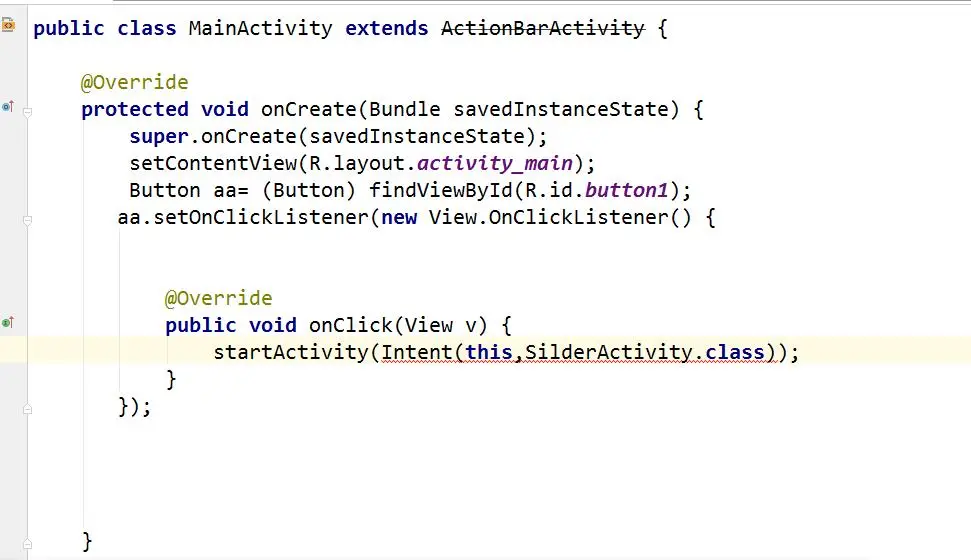This screenshot has height=560, width=971.
Task: Click the italic button1 id reference
Action: (x=627, y=191)
